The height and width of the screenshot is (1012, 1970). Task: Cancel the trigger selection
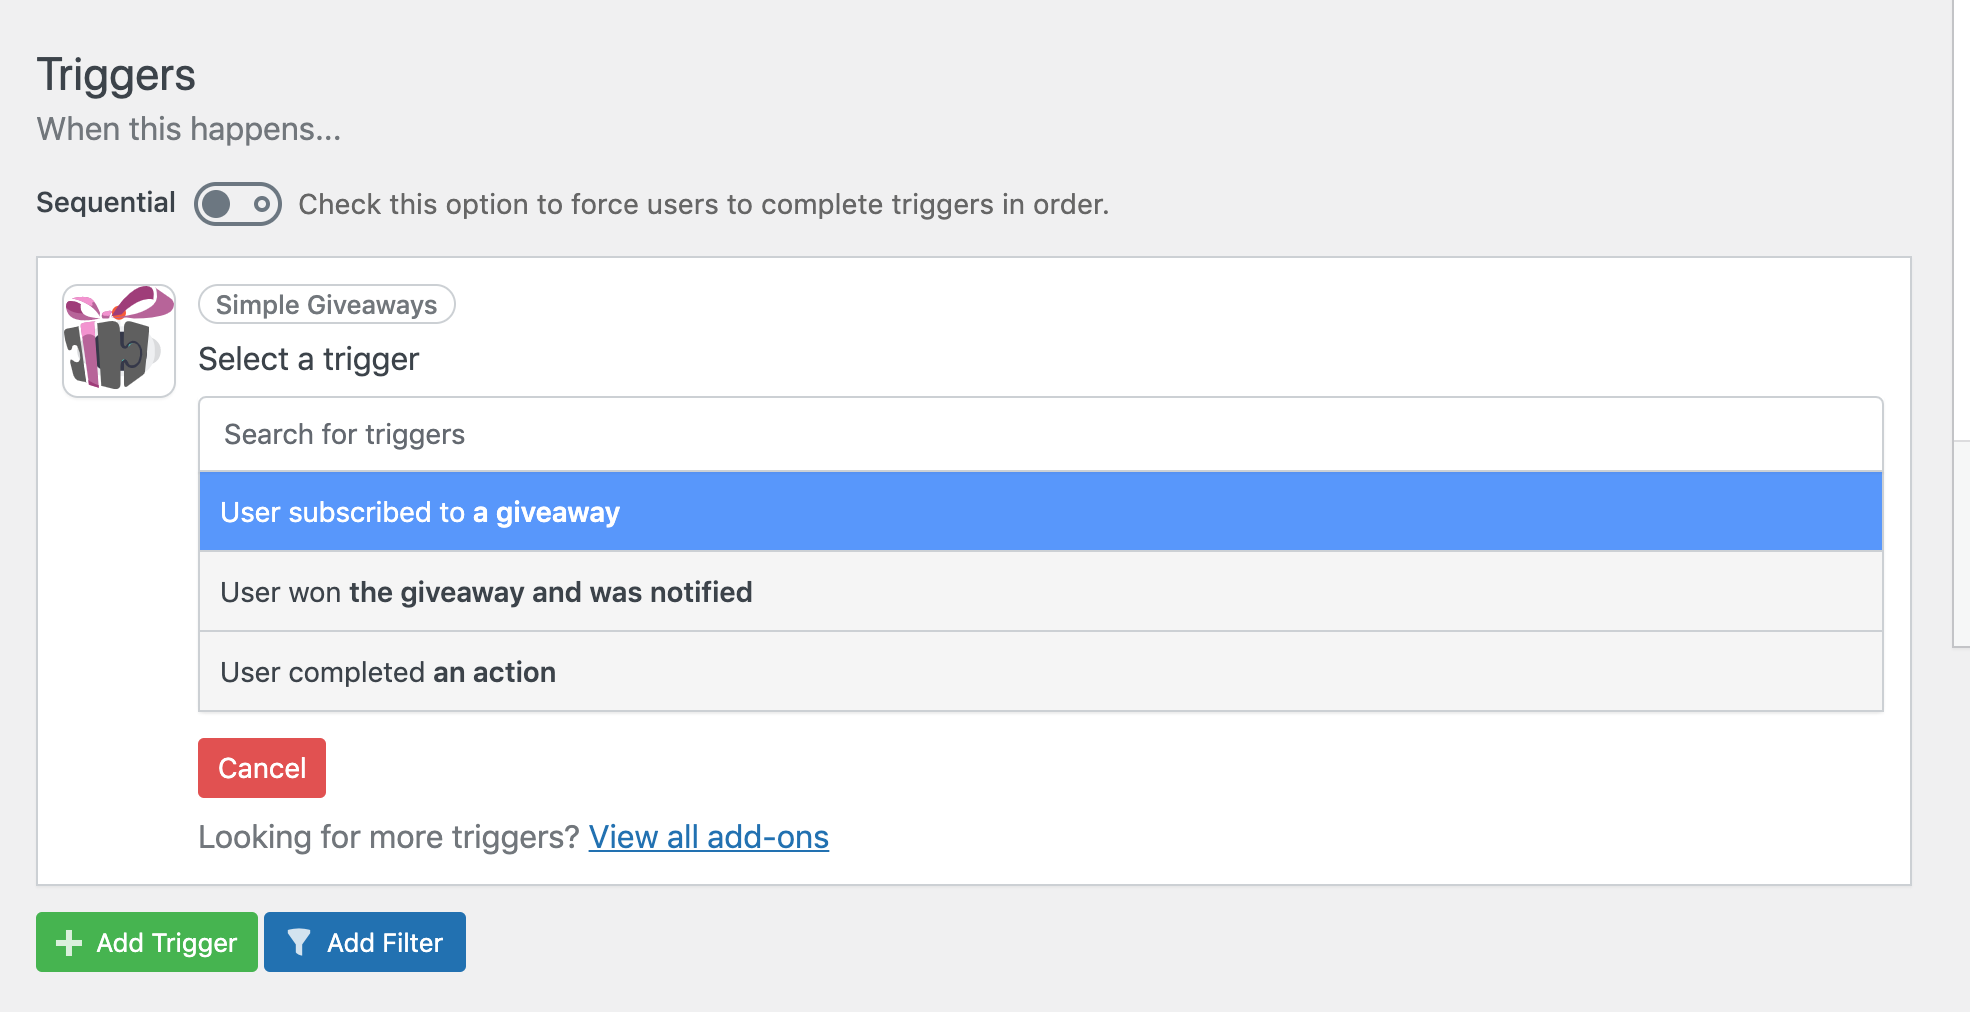(261, 767)
